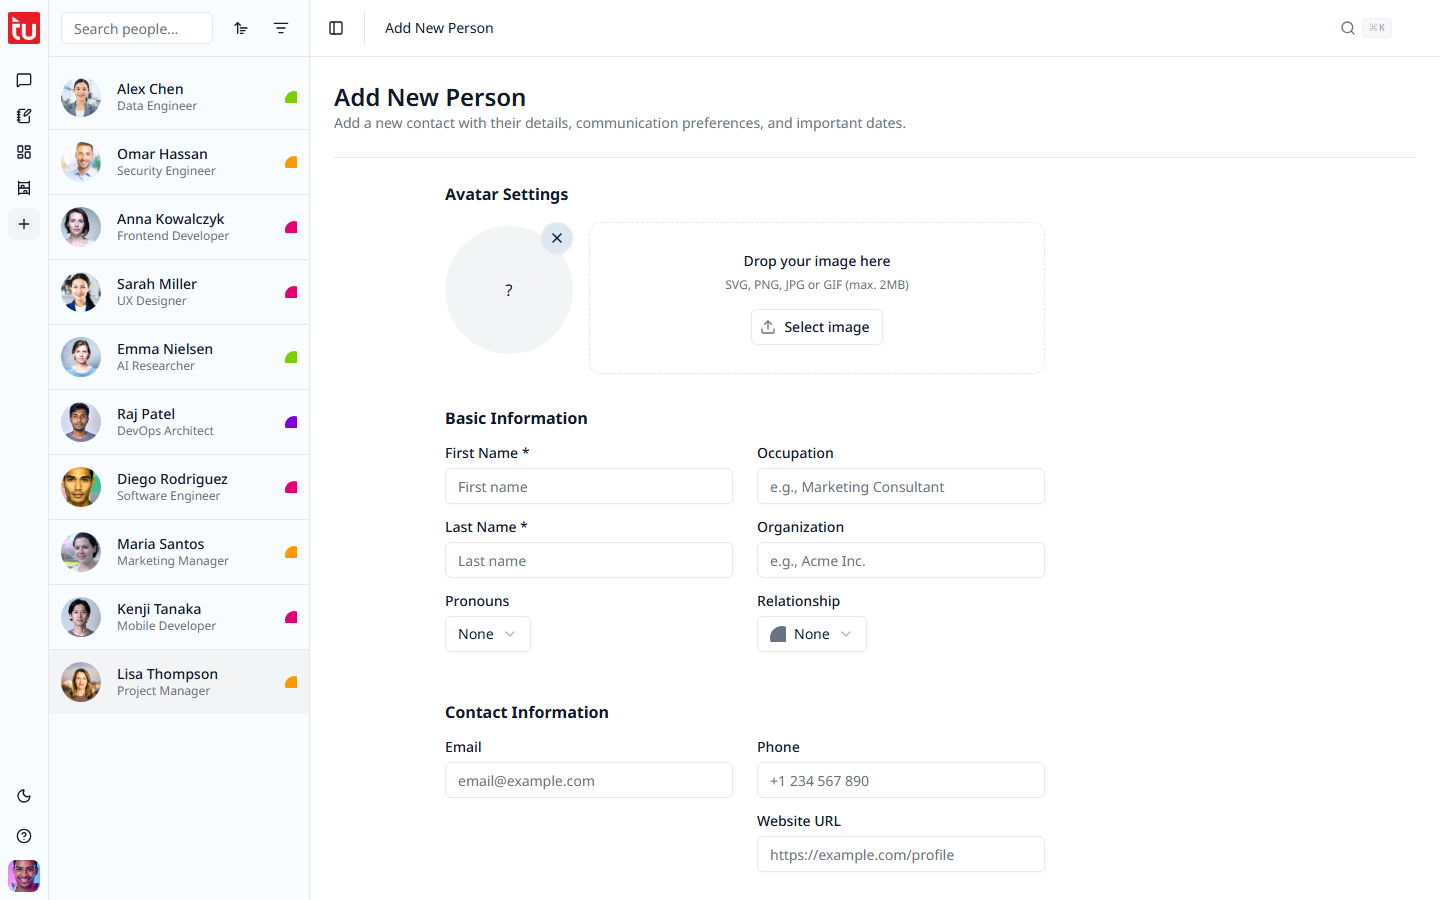The image size is (1440, 900).
Task: Open the fourth sidebar icon under the dashboard grid
Action: pos(24,188)
